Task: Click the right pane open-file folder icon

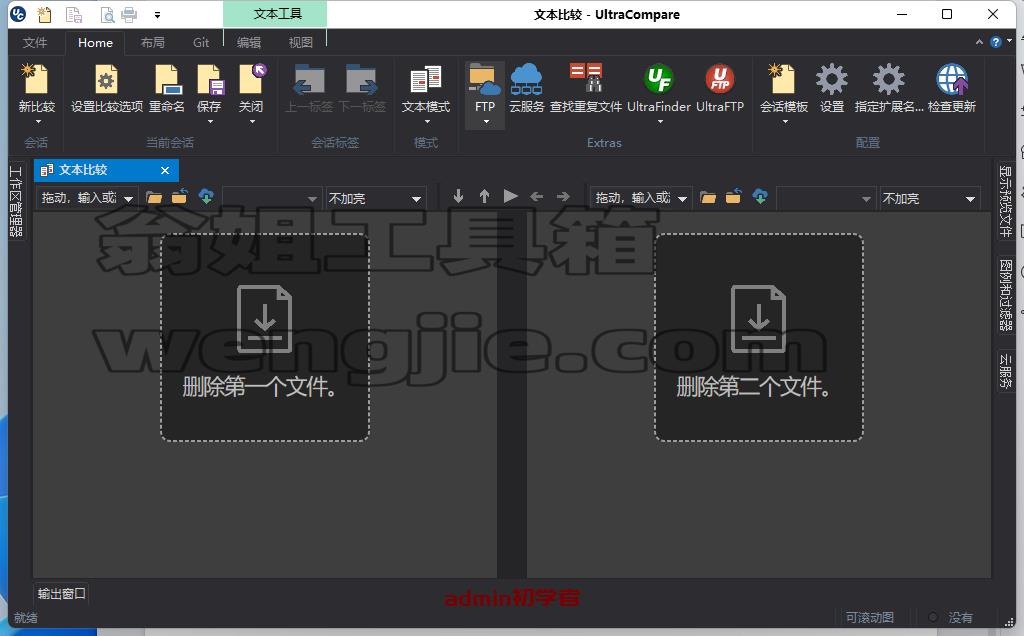Action: pos(708,197)
